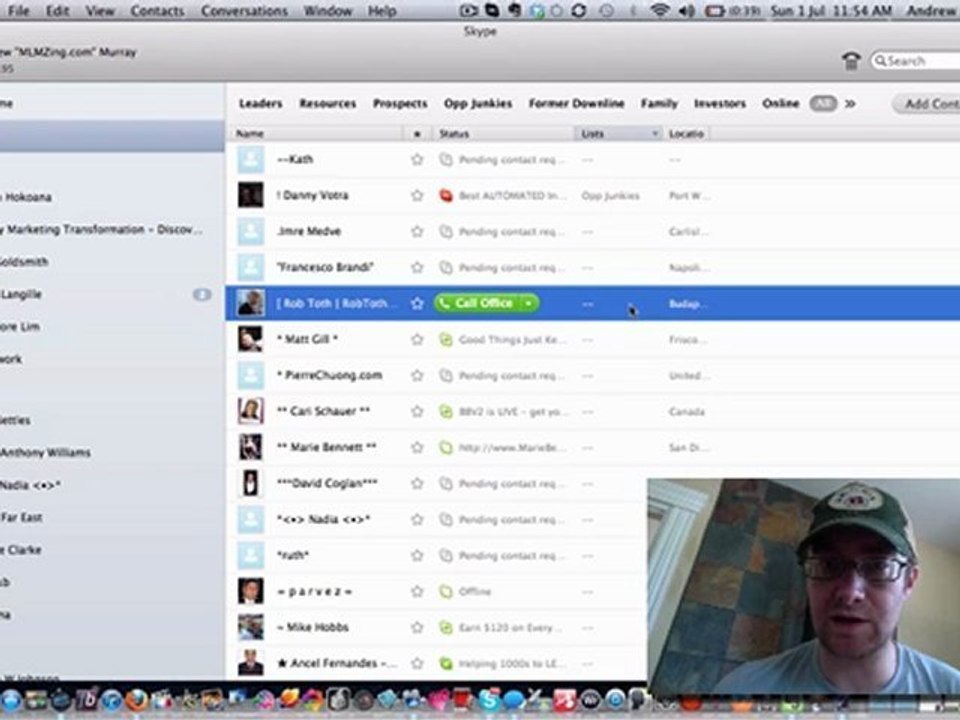The image size is (960, 720).
Task: Click Matt Gill's green online status icon
Action: click(446, 339)
